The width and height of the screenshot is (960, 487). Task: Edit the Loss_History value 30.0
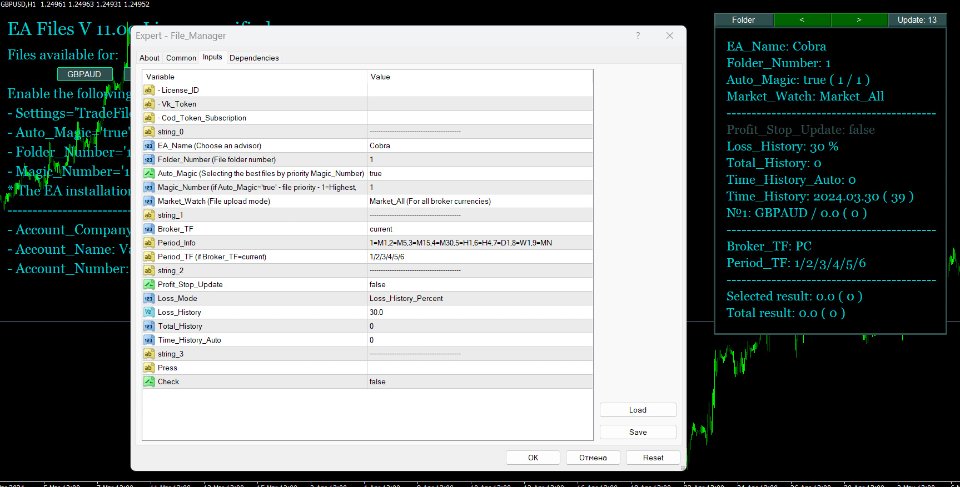(x=480, y=312)
